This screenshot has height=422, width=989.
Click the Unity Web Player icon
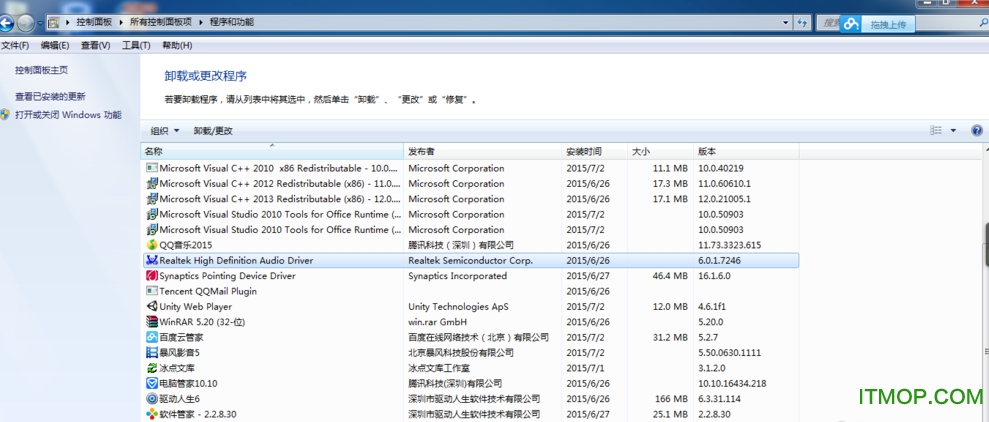click(151, 307)
